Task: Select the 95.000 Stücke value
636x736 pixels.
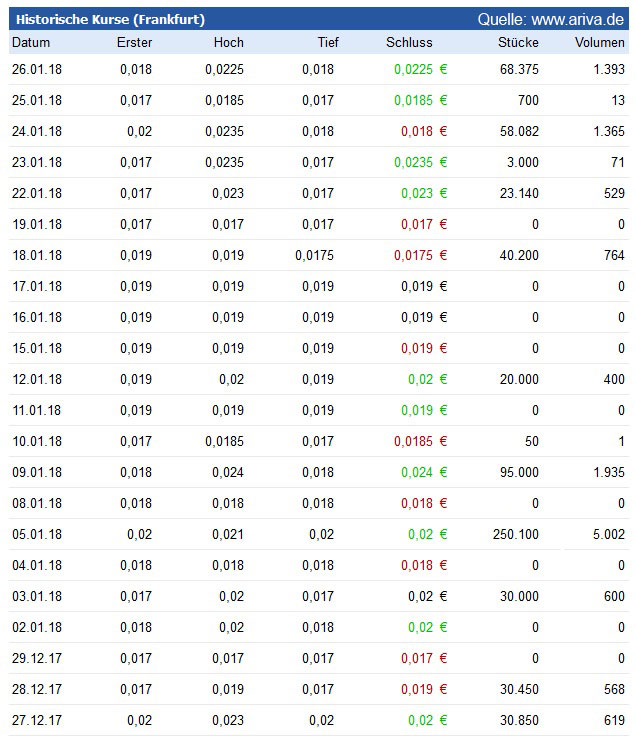Action: [519, 473]
